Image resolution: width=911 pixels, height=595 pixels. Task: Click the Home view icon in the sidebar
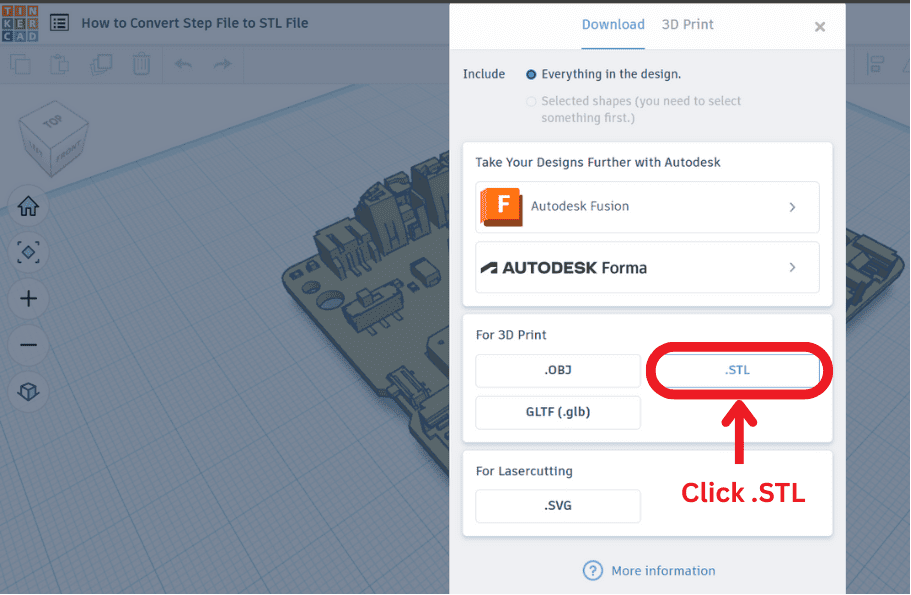28,206
